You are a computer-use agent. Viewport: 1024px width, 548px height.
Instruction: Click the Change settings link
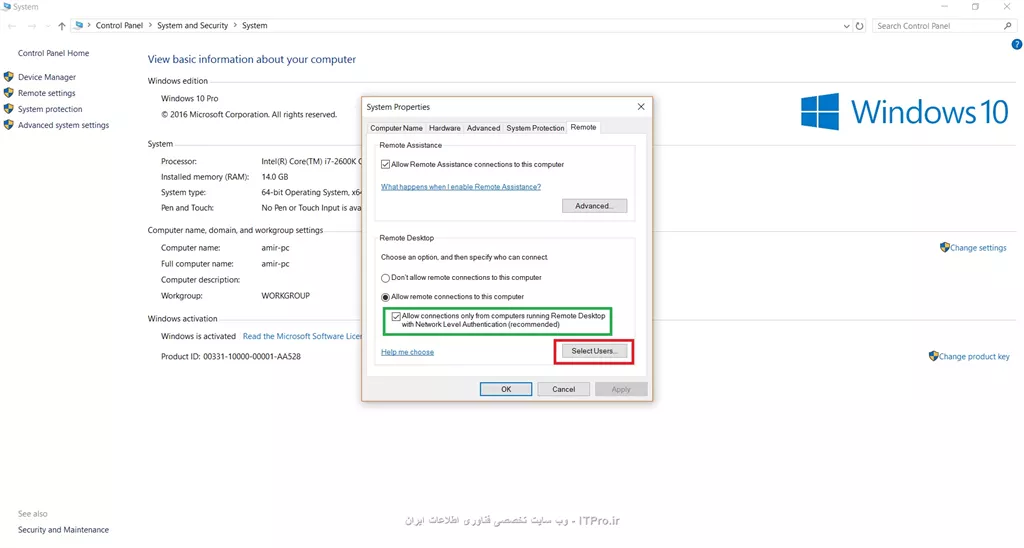pos(978,248)
